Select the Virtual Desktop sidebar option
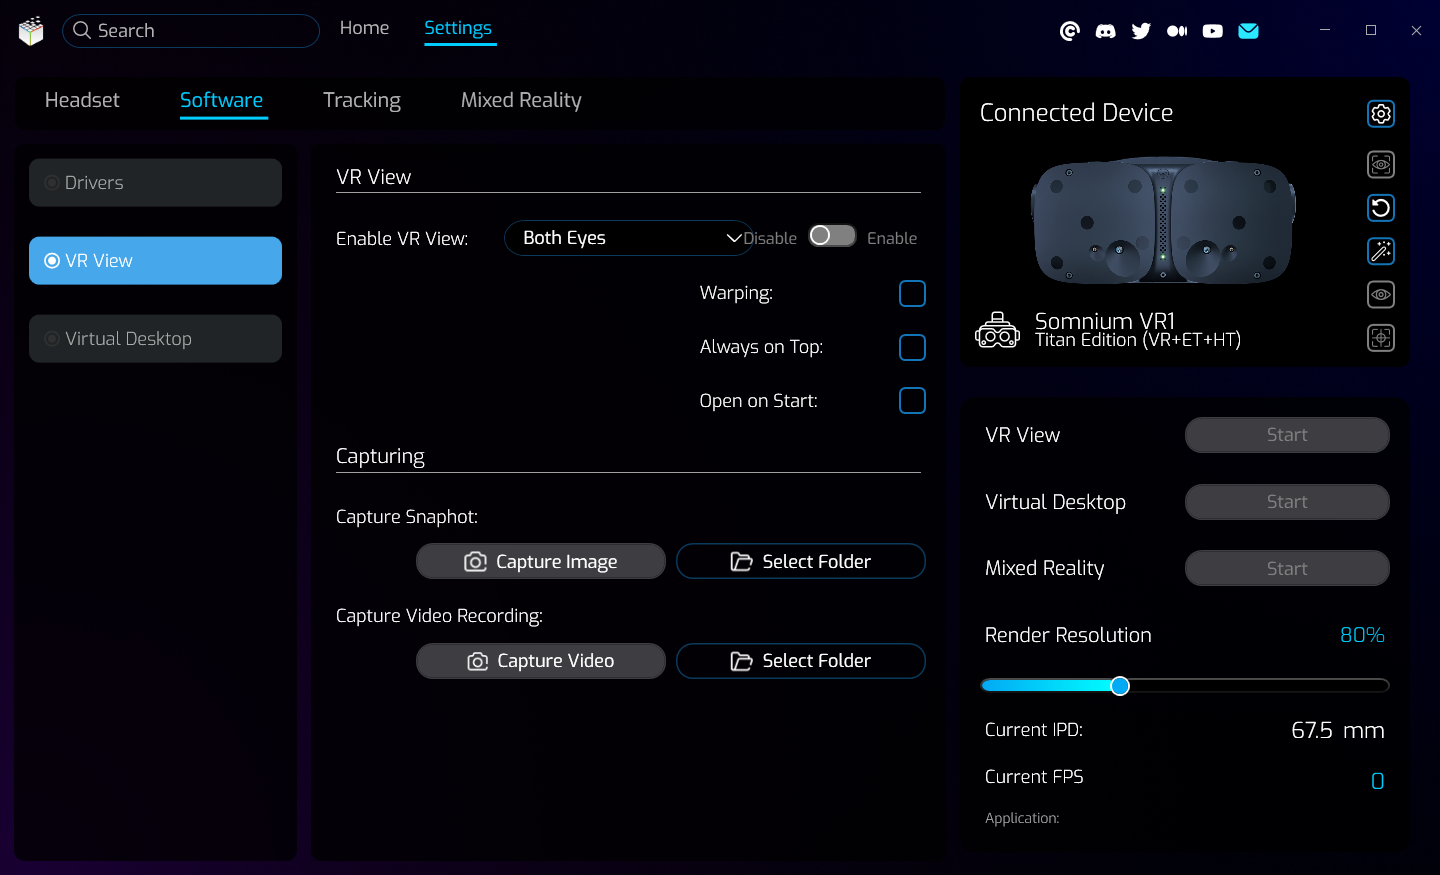1440x875 pixels. 155,339
